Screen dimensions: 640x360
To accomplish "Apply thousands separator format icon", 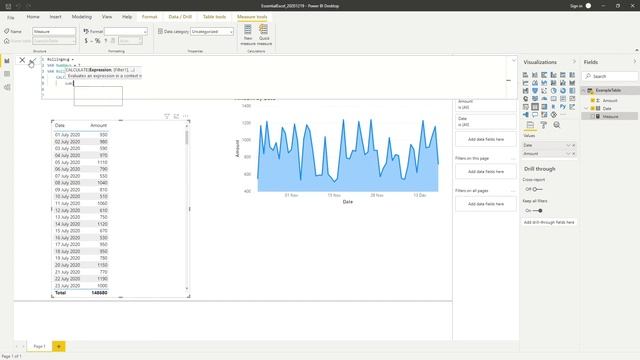I will tap(106, 41).
